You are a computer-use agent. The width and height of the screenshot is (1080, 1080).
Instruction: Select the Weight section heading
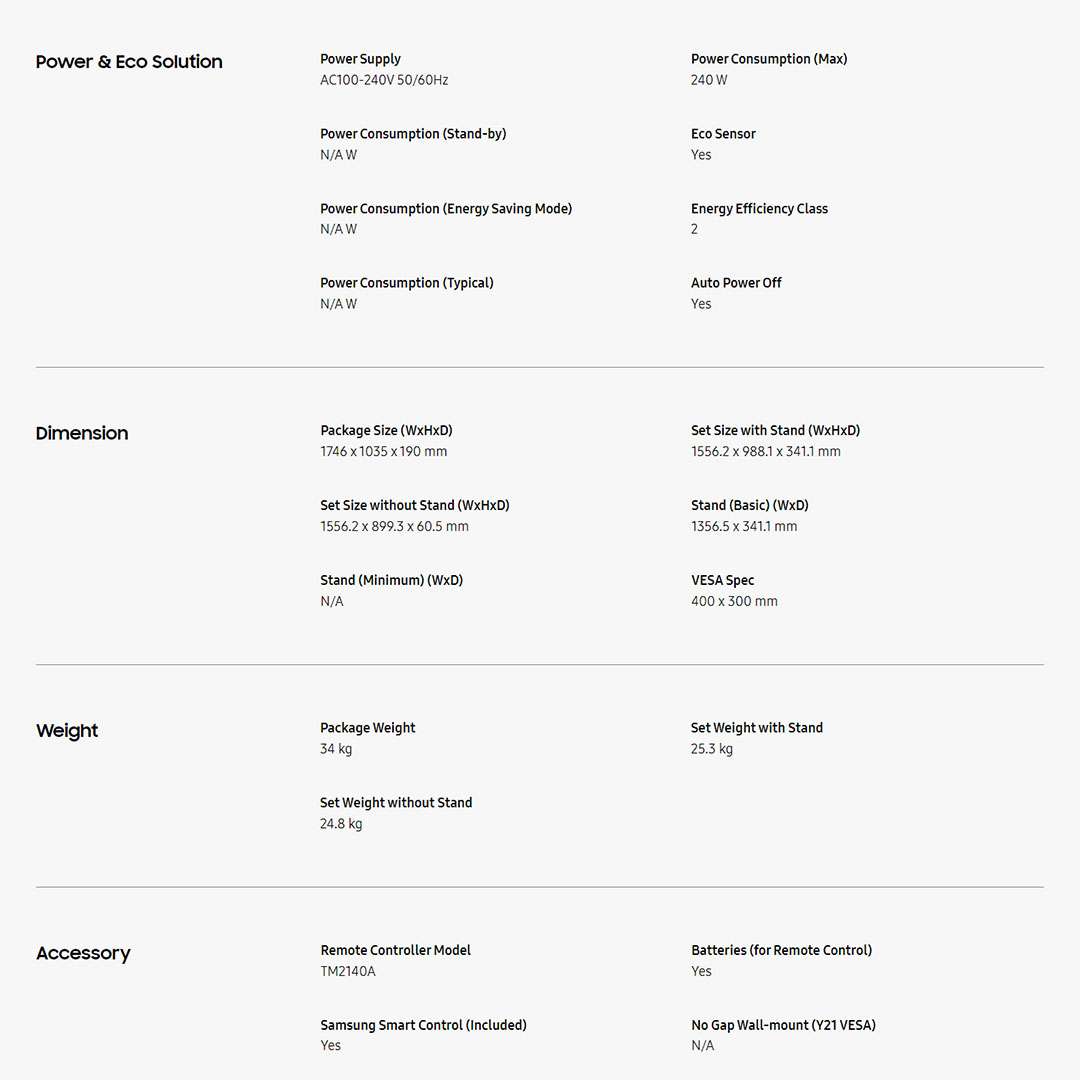67,731
